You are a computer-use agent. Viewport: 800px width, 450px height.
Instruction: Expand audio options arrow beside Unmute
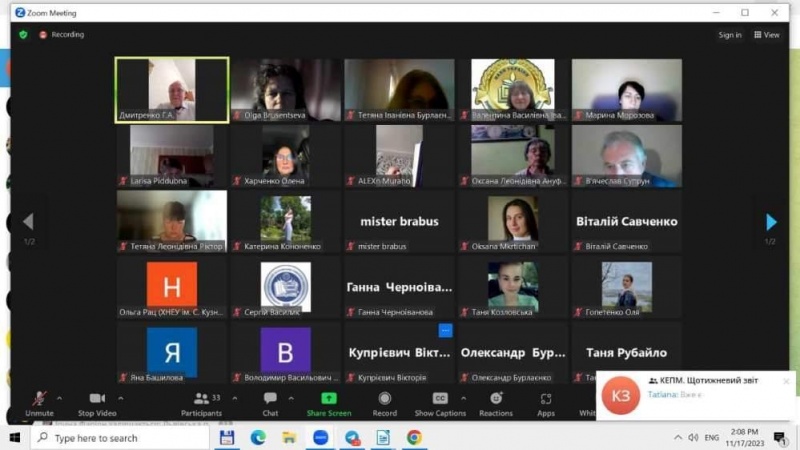(x=59, y=397)
